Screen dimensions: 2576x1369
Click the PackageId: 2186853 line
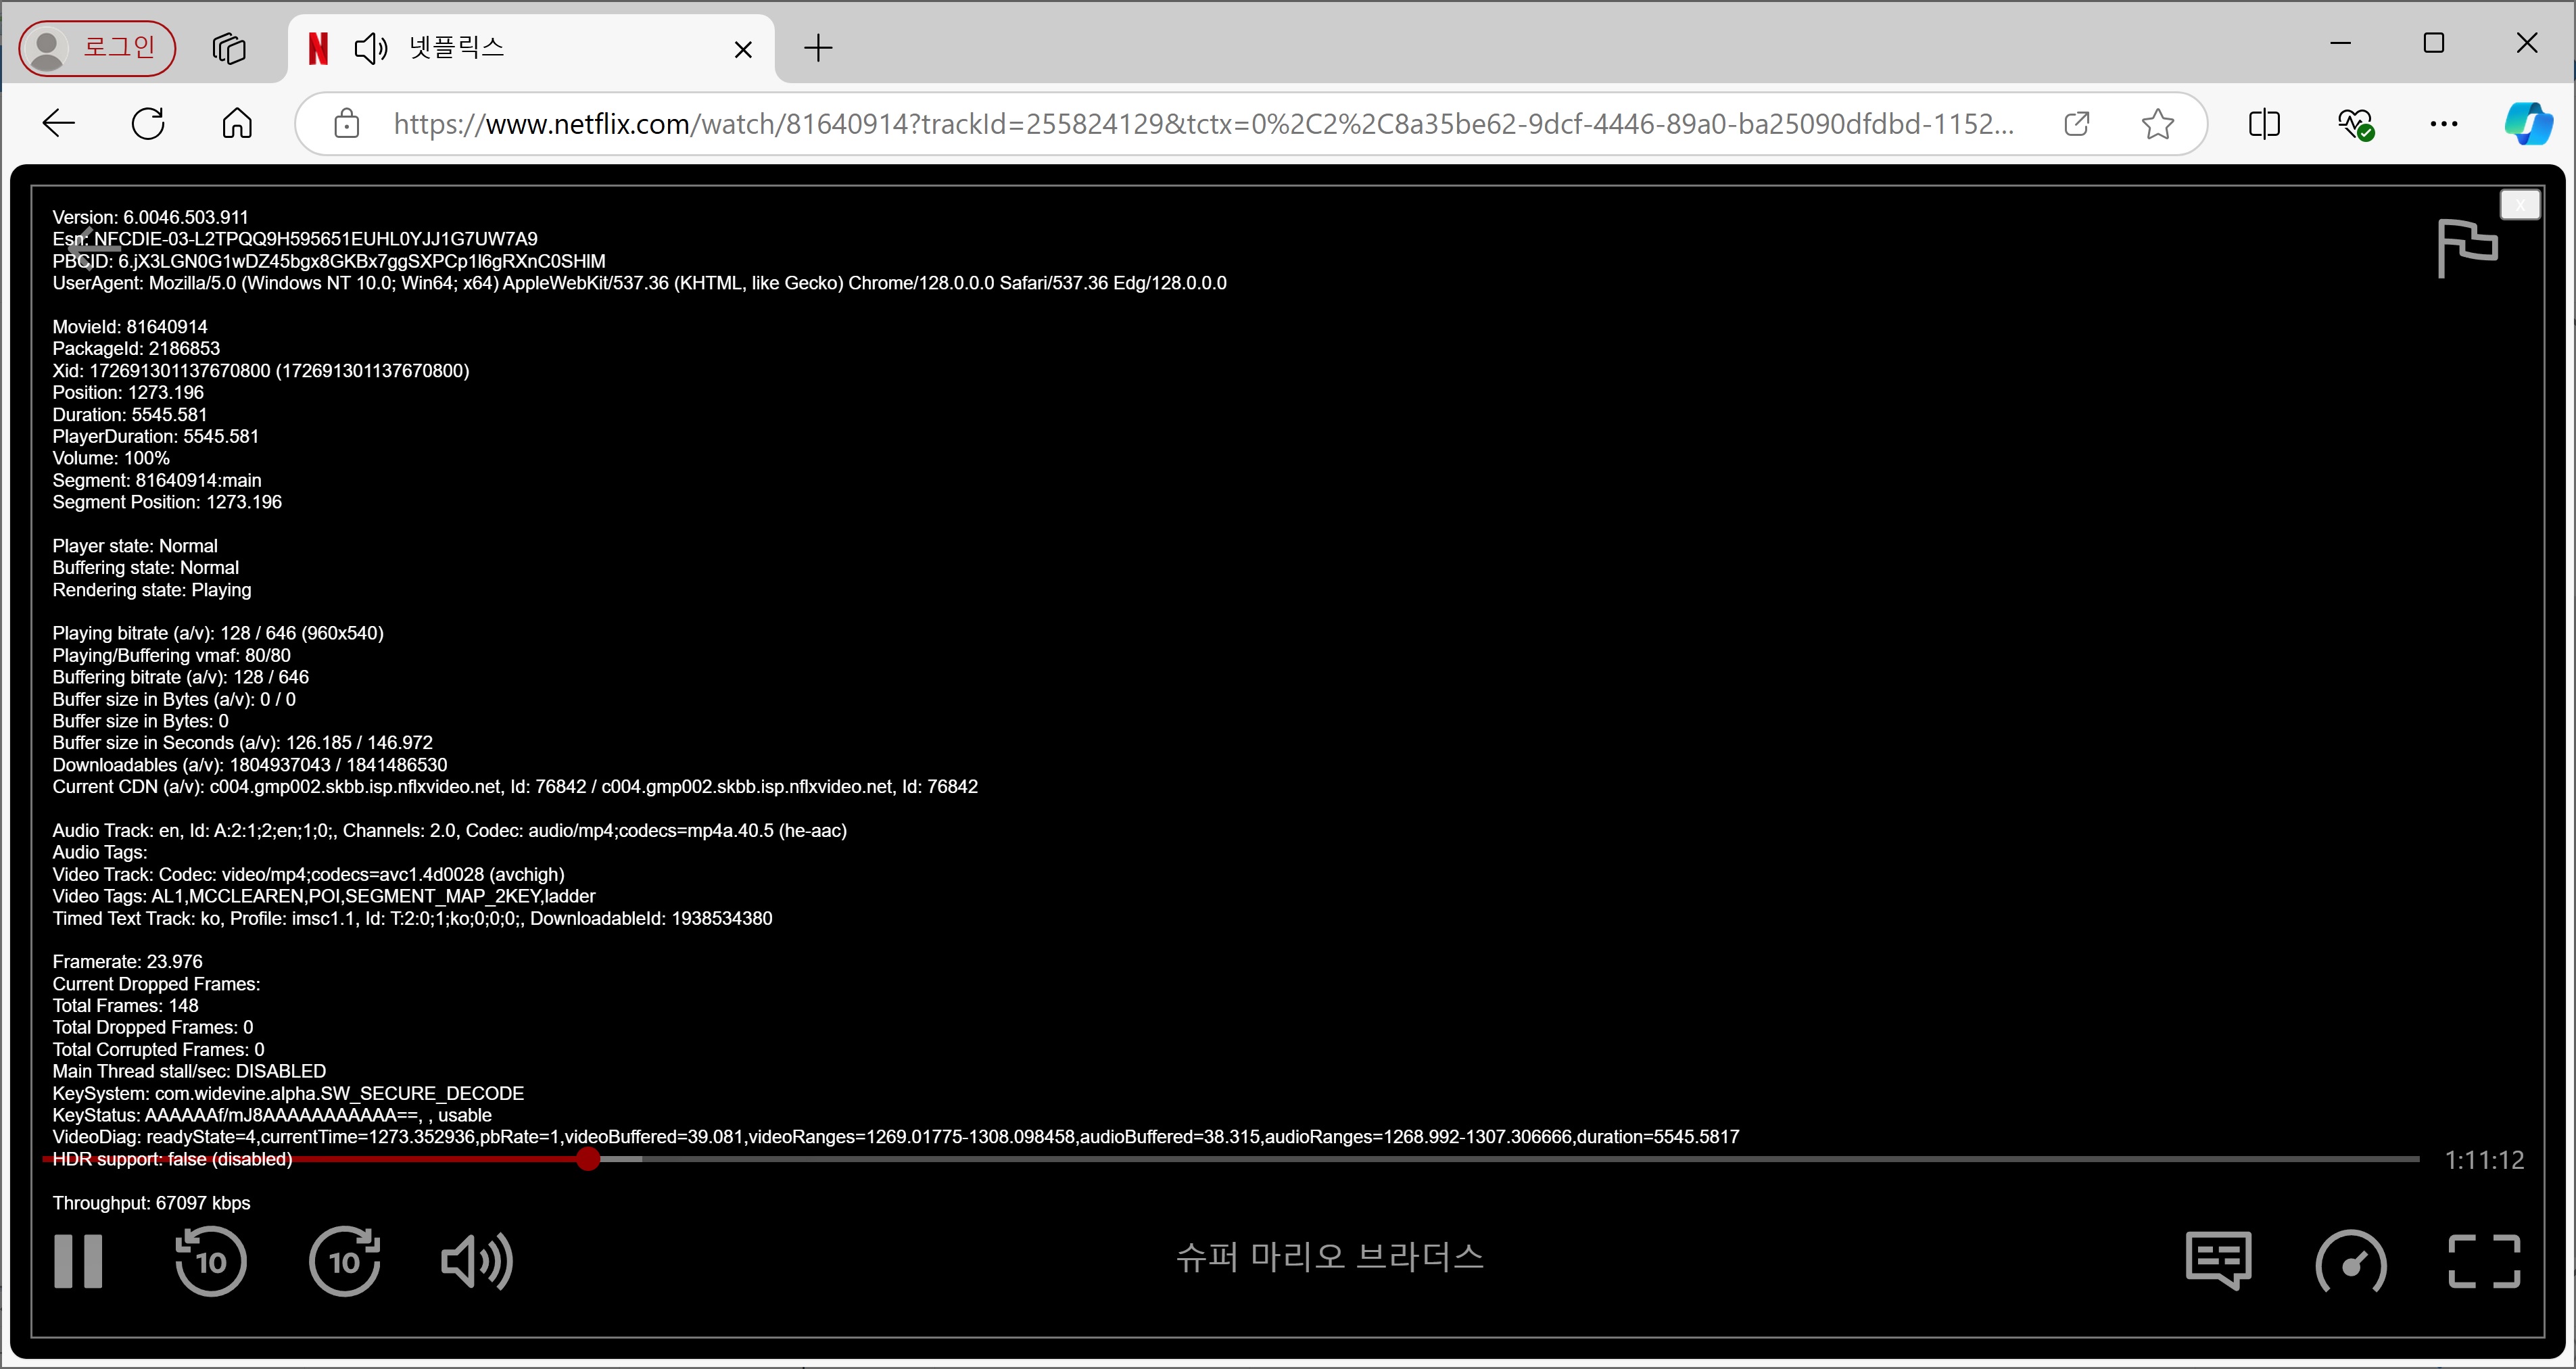click(x=136, y=348)
